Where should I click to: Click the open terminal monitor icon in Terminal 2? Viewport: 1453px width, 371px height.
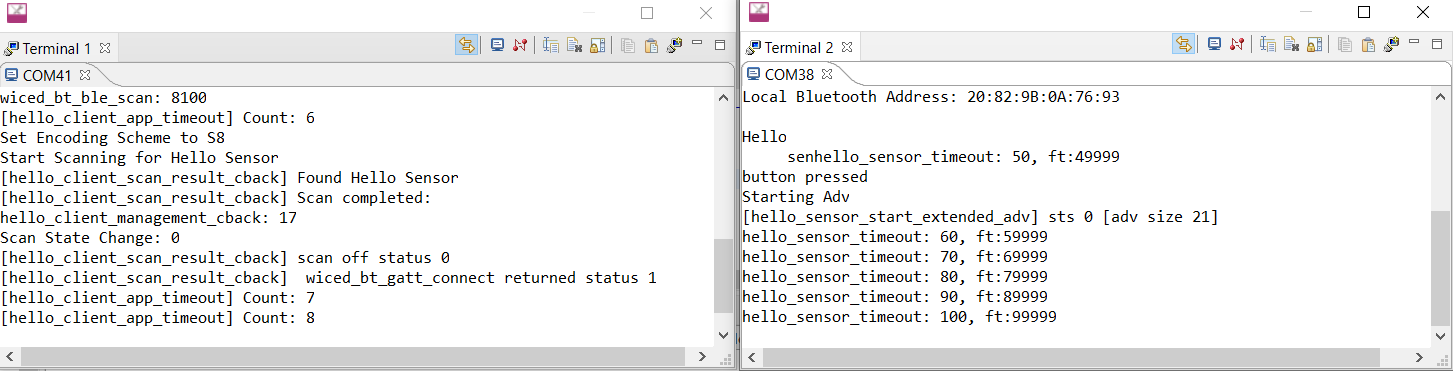(x=1214, y=44)
